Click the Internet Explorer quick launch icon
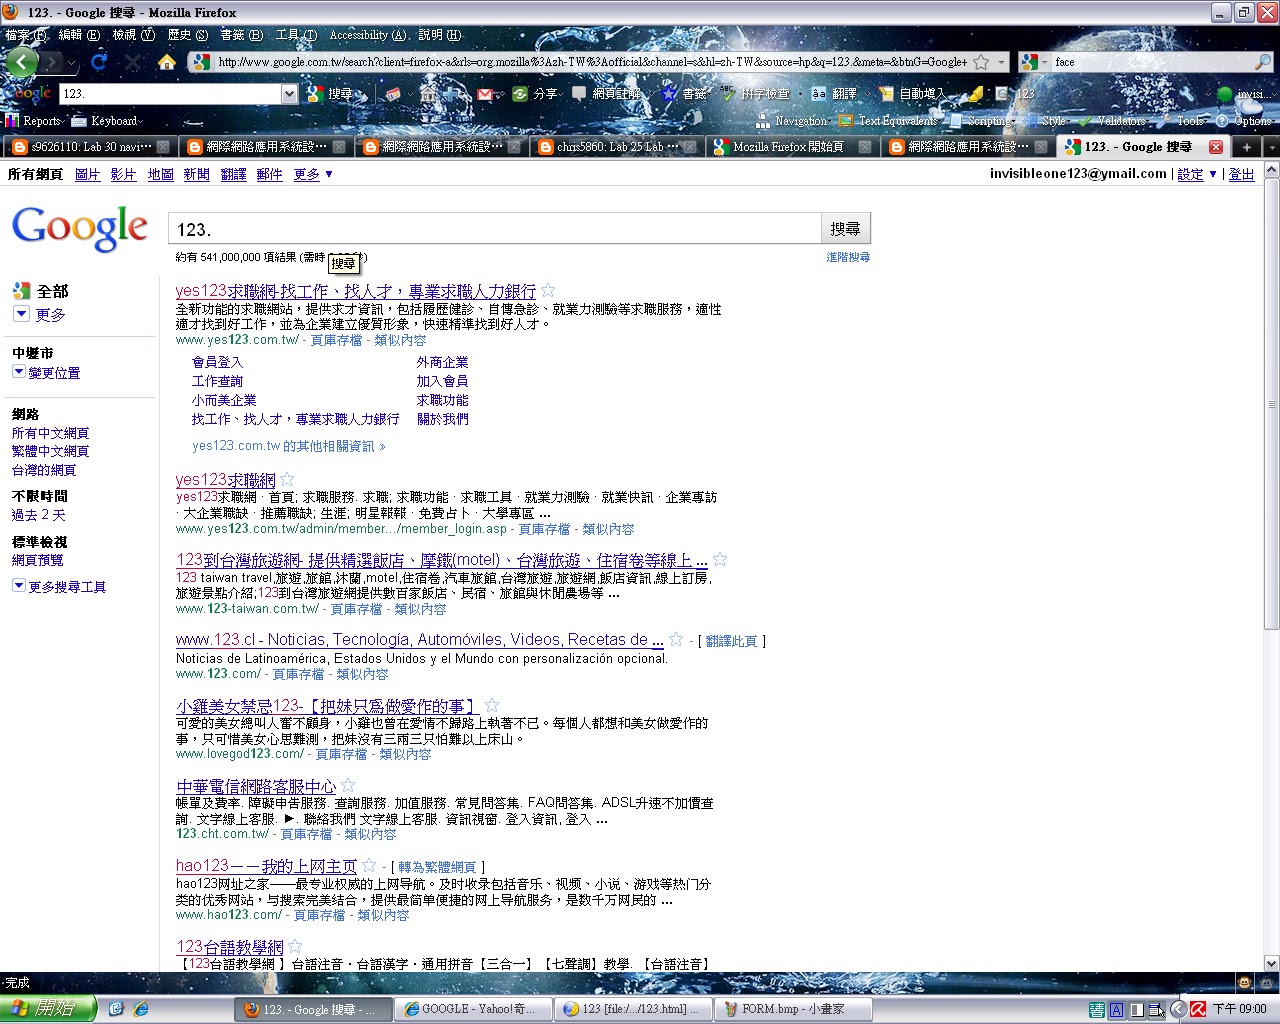1280x1024 pixels. coord(141,1009)
